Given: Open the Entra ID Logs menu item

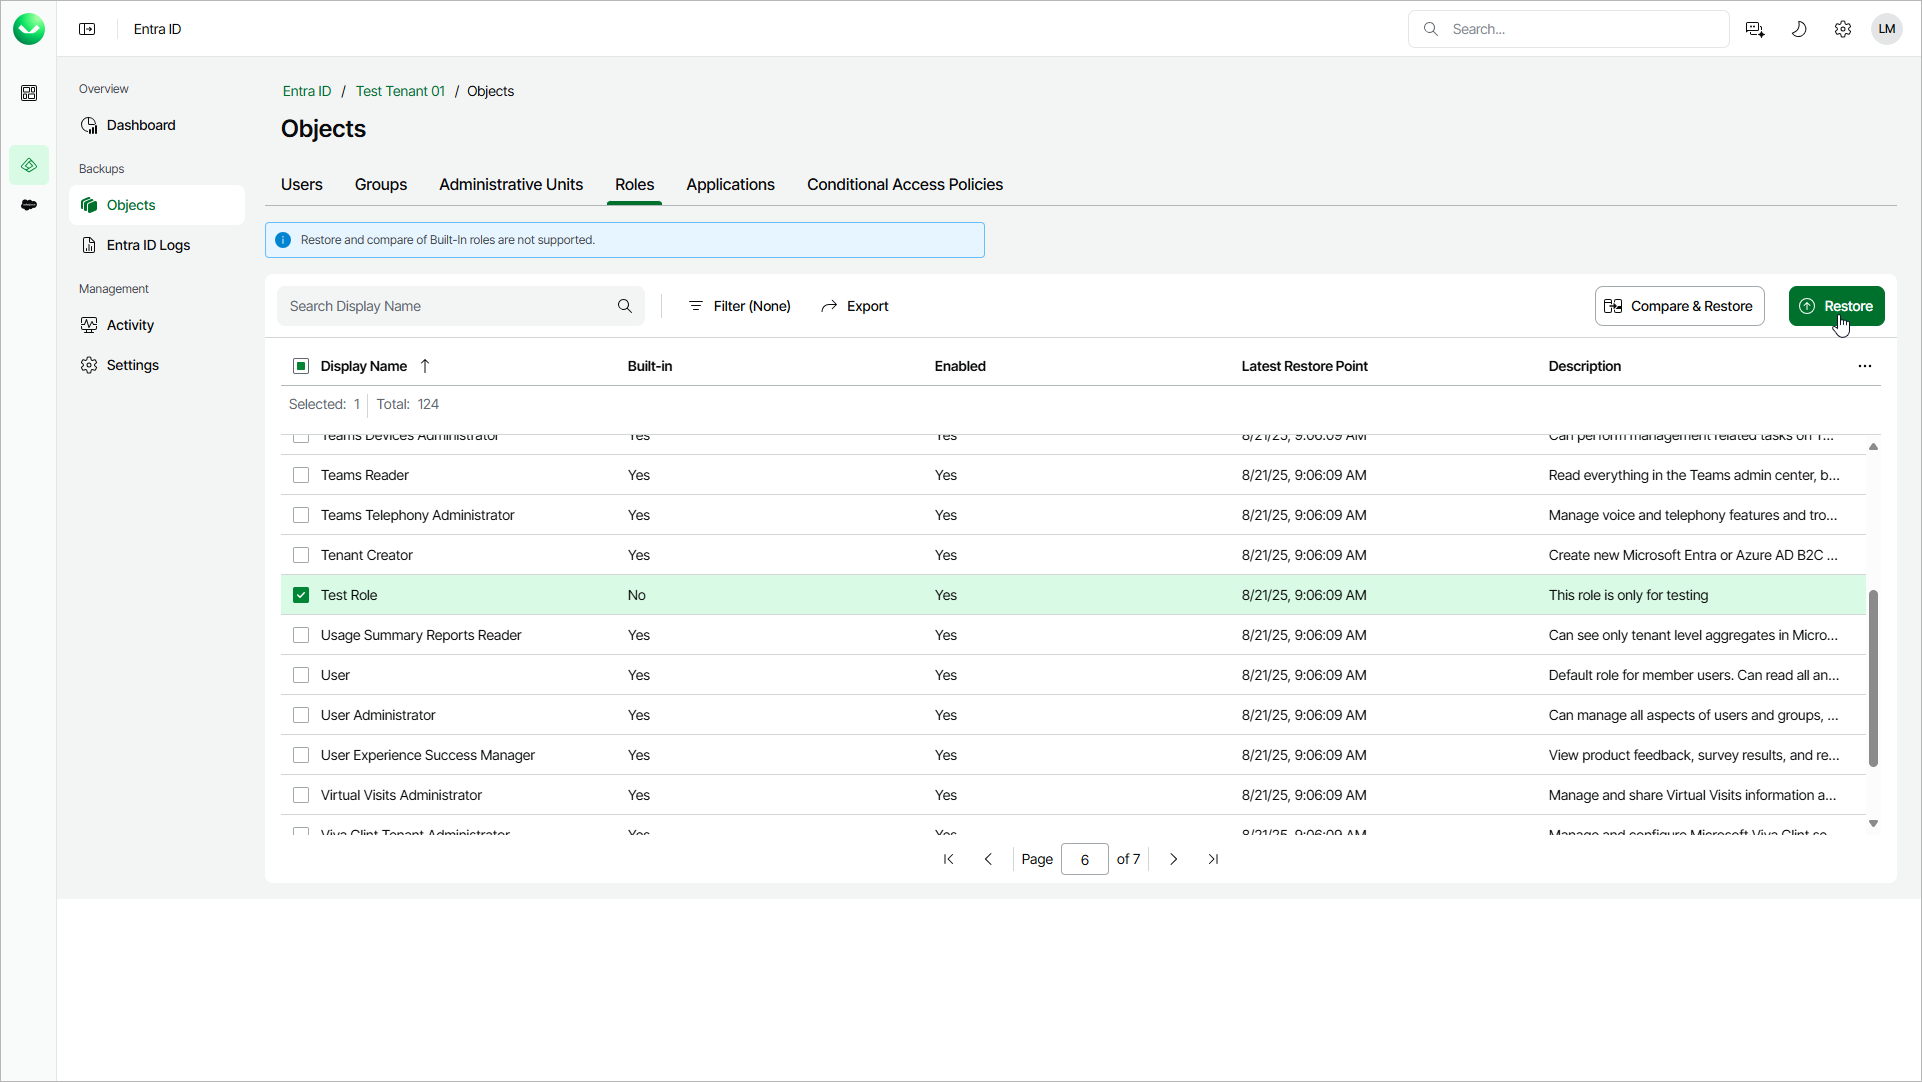Looking at the screenshot, I should (x=148, y=245).
